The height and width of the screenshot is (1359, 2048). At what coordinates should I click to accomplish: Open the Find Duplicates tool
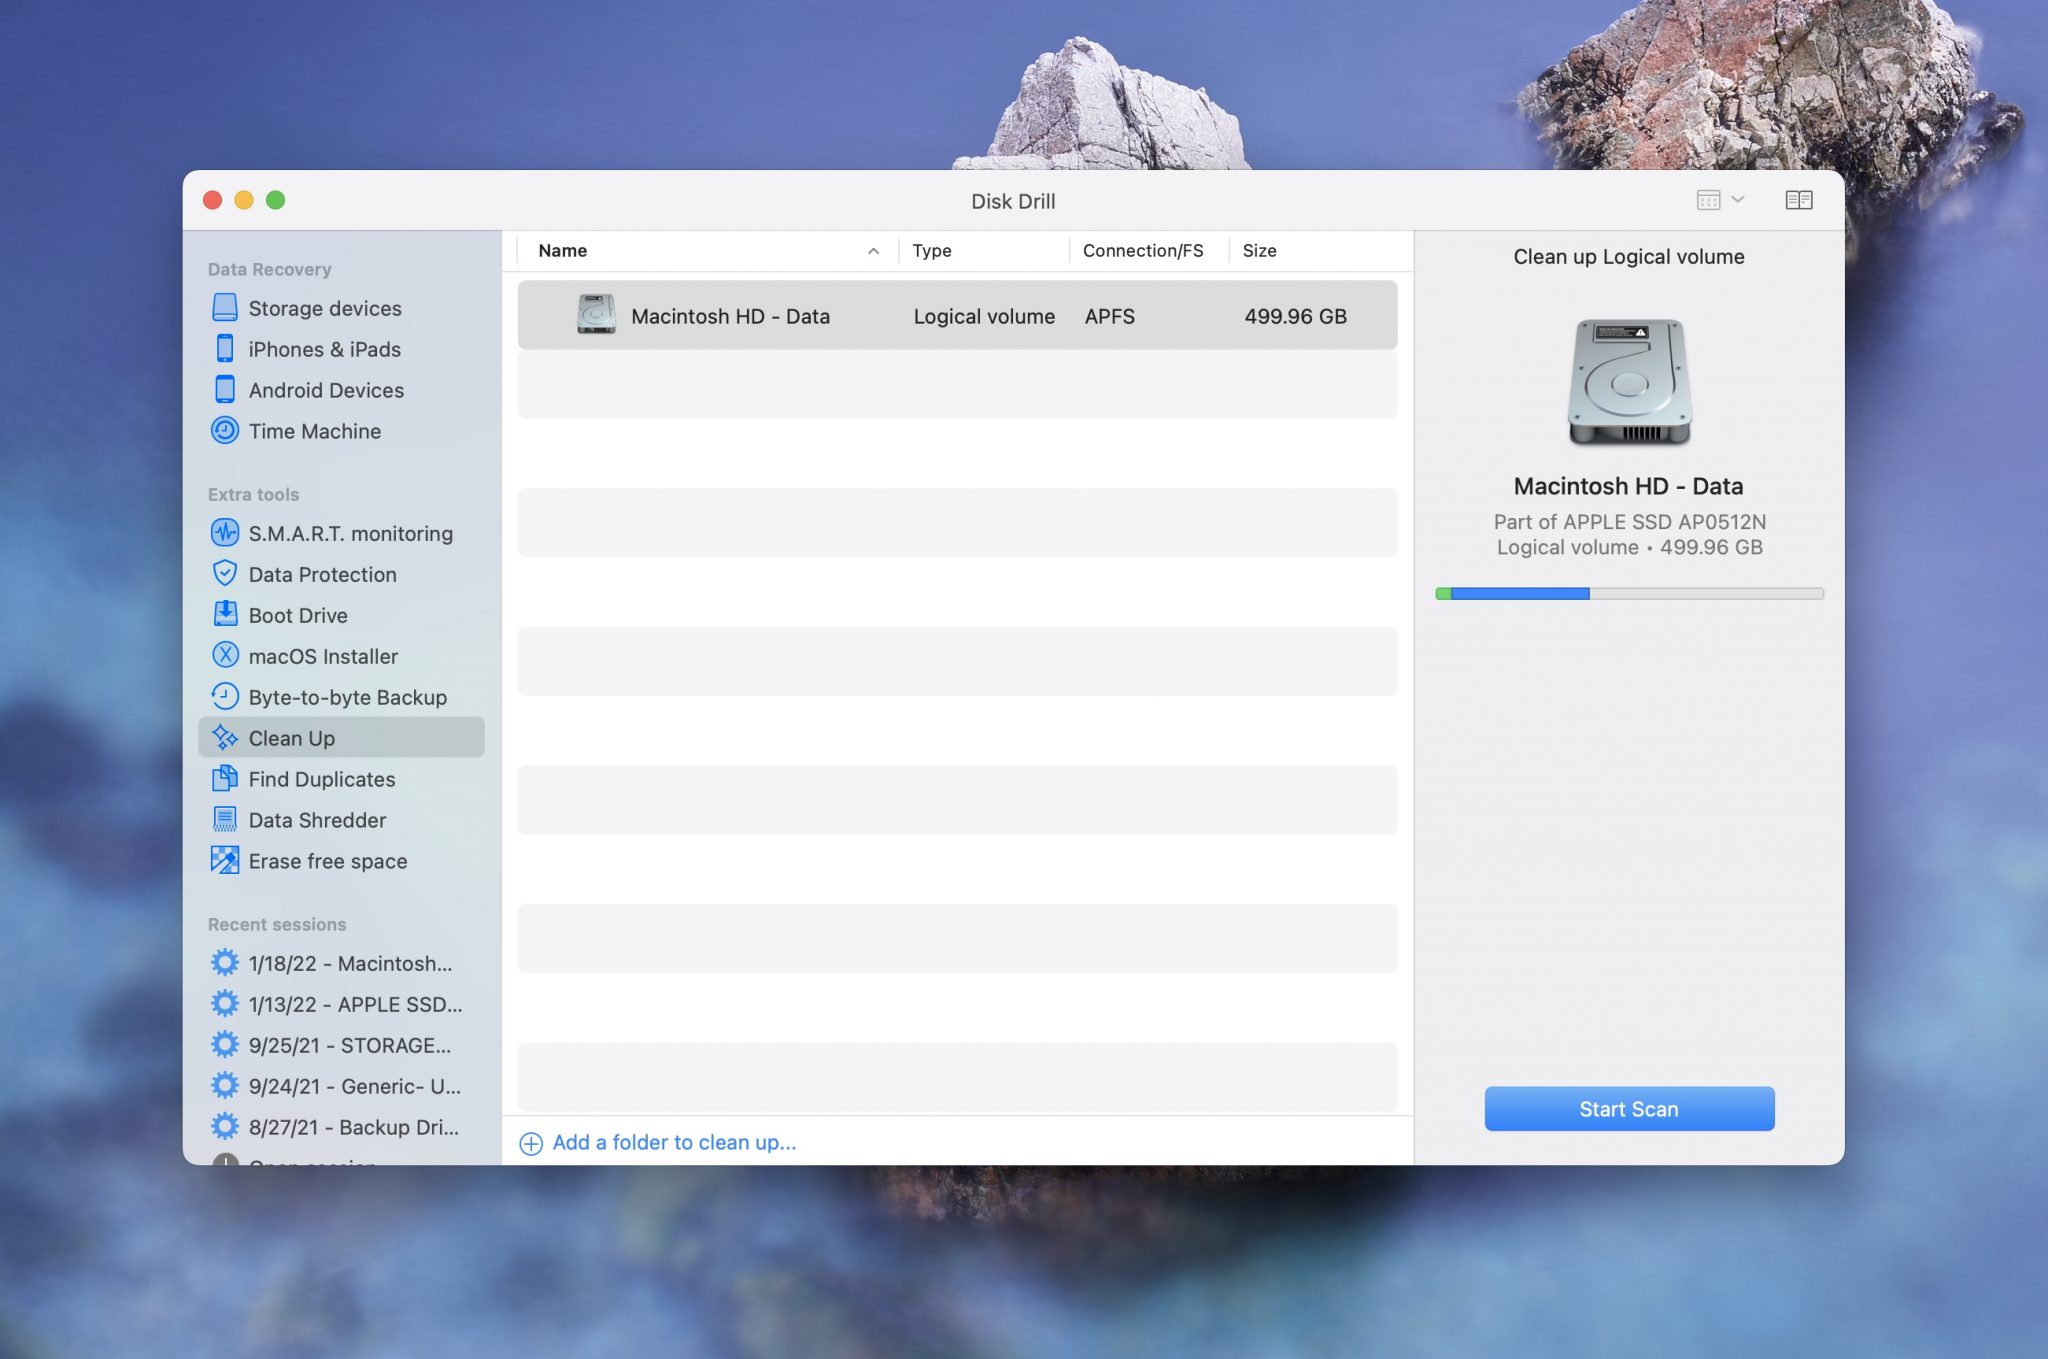point(321,778)
